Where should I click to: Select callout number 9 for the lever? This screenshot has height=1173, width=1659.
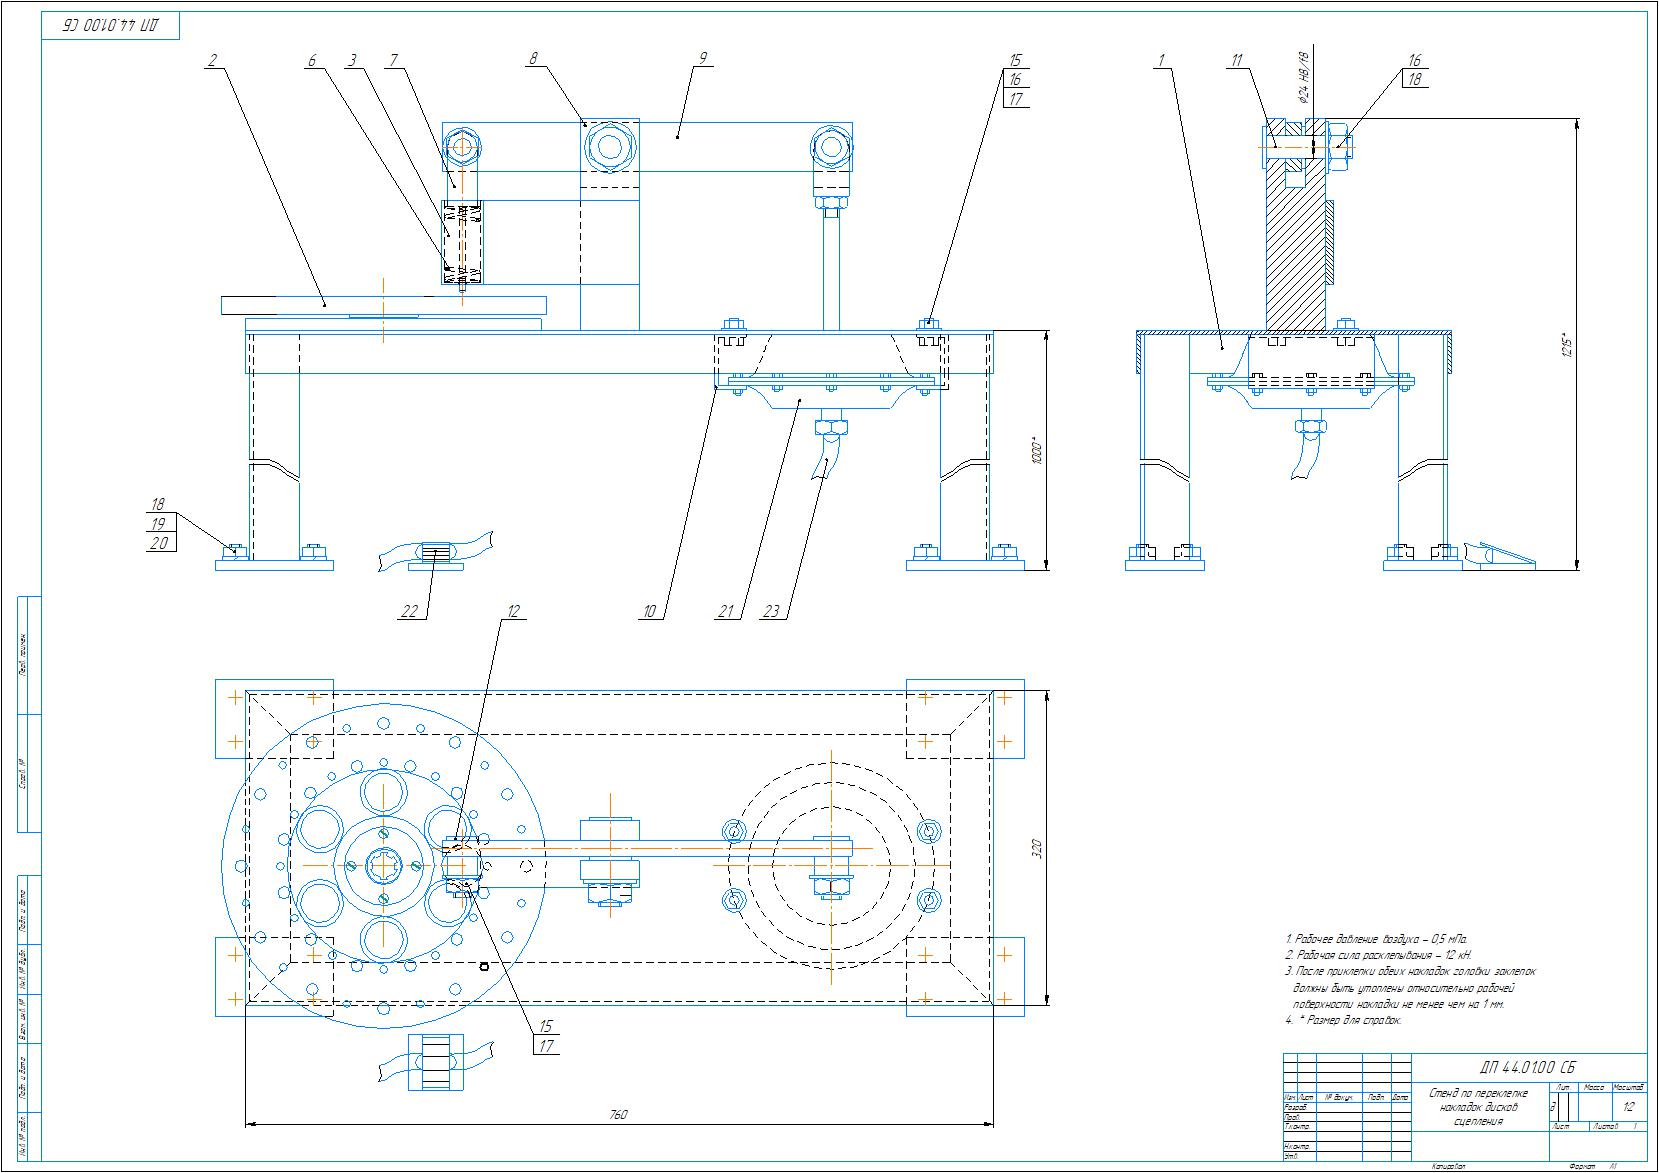[x=703, y=59]
